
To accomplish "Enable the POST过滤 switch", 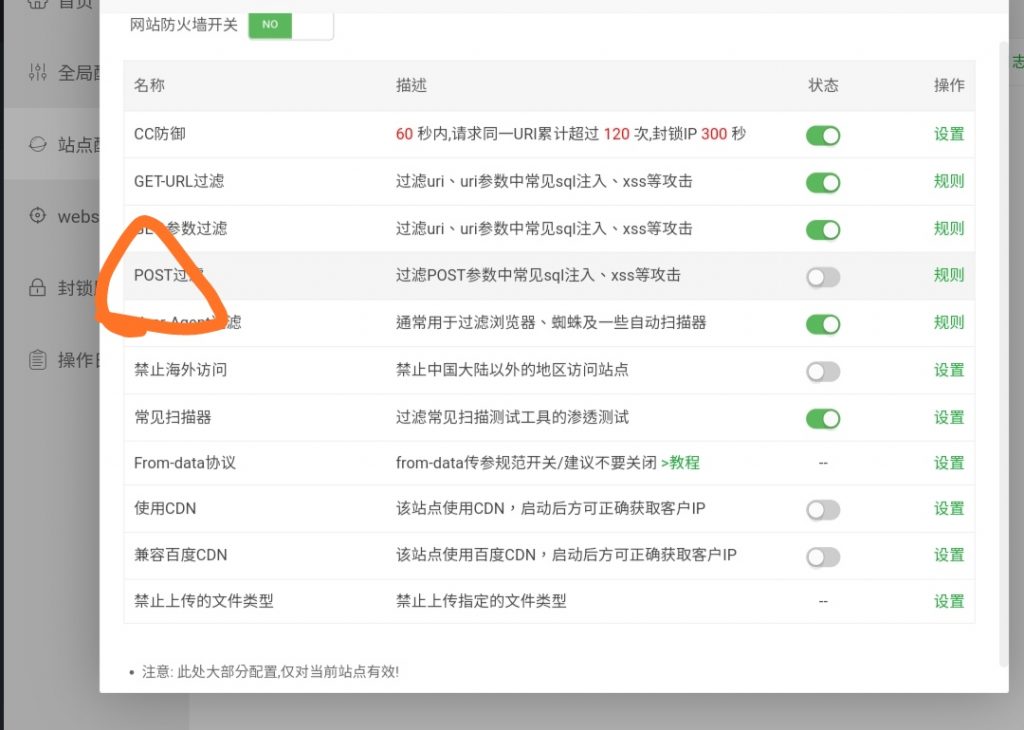I will [x=823, y=277].
